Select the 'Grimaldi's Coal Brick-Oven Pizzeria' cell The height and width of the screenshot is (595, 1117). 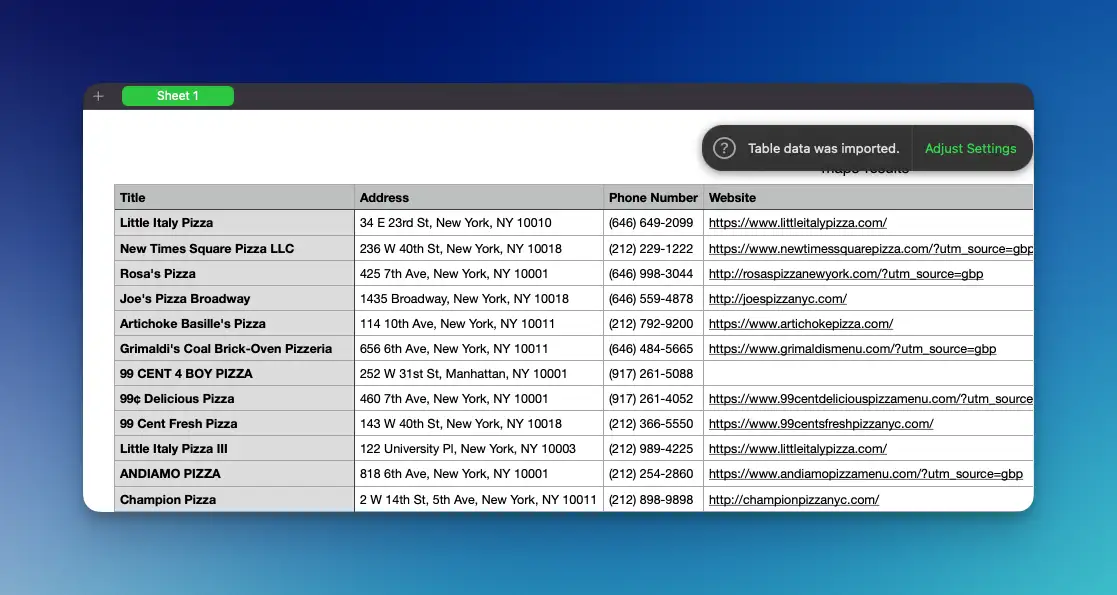click(x=234, y=348)
